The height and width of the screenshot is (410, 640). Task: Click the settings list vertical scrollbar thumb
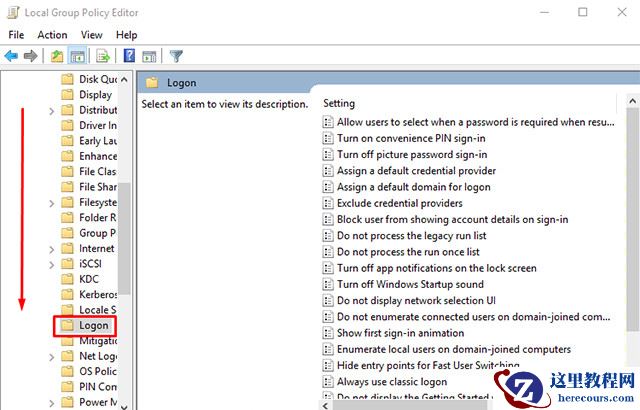(x=632, y=220)
